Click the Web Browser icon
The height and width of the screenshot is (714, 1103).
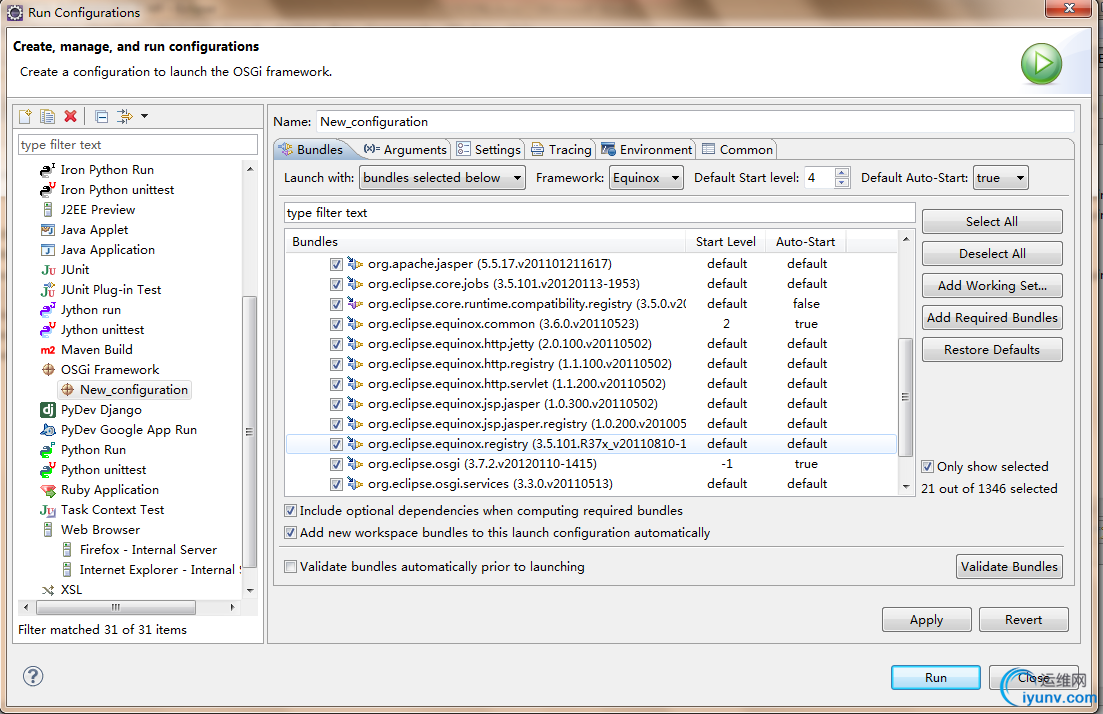click(x=47, y=530)
